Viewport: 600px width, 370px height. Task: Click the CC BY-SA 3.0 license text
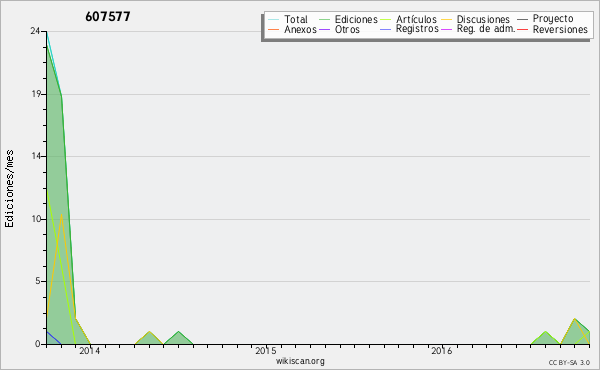(569, 363)
